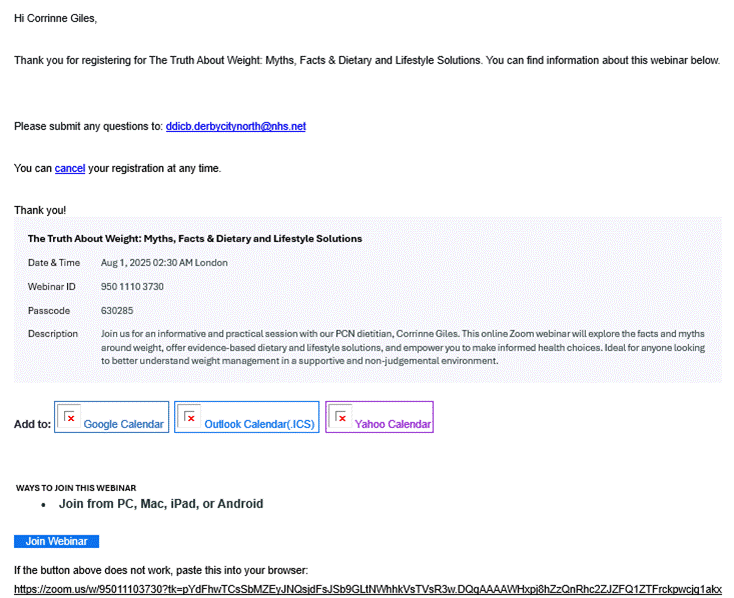Click the Add to: label

tap(32, 424)
